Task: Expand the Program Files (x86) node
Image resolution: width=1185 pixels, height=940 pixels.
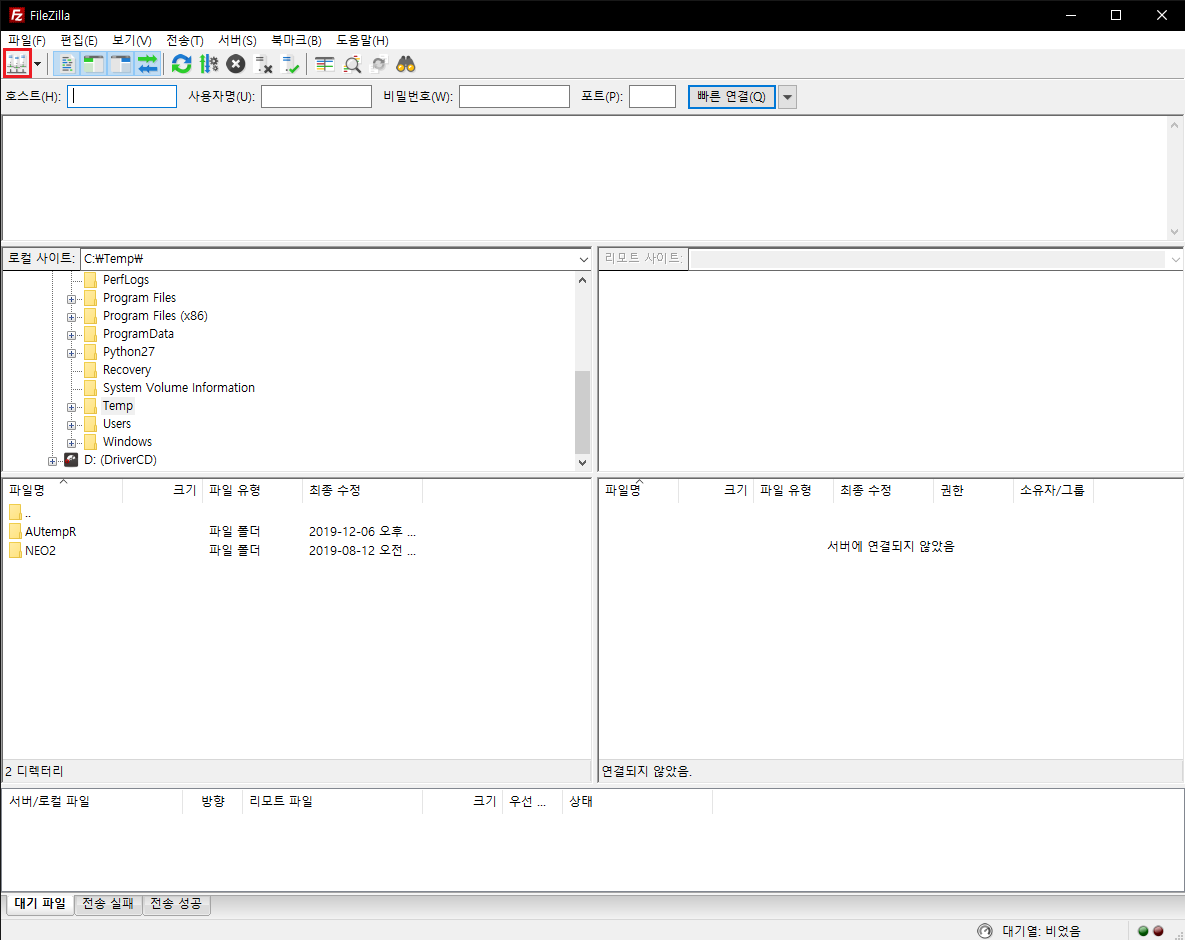Action: point(71,317)
